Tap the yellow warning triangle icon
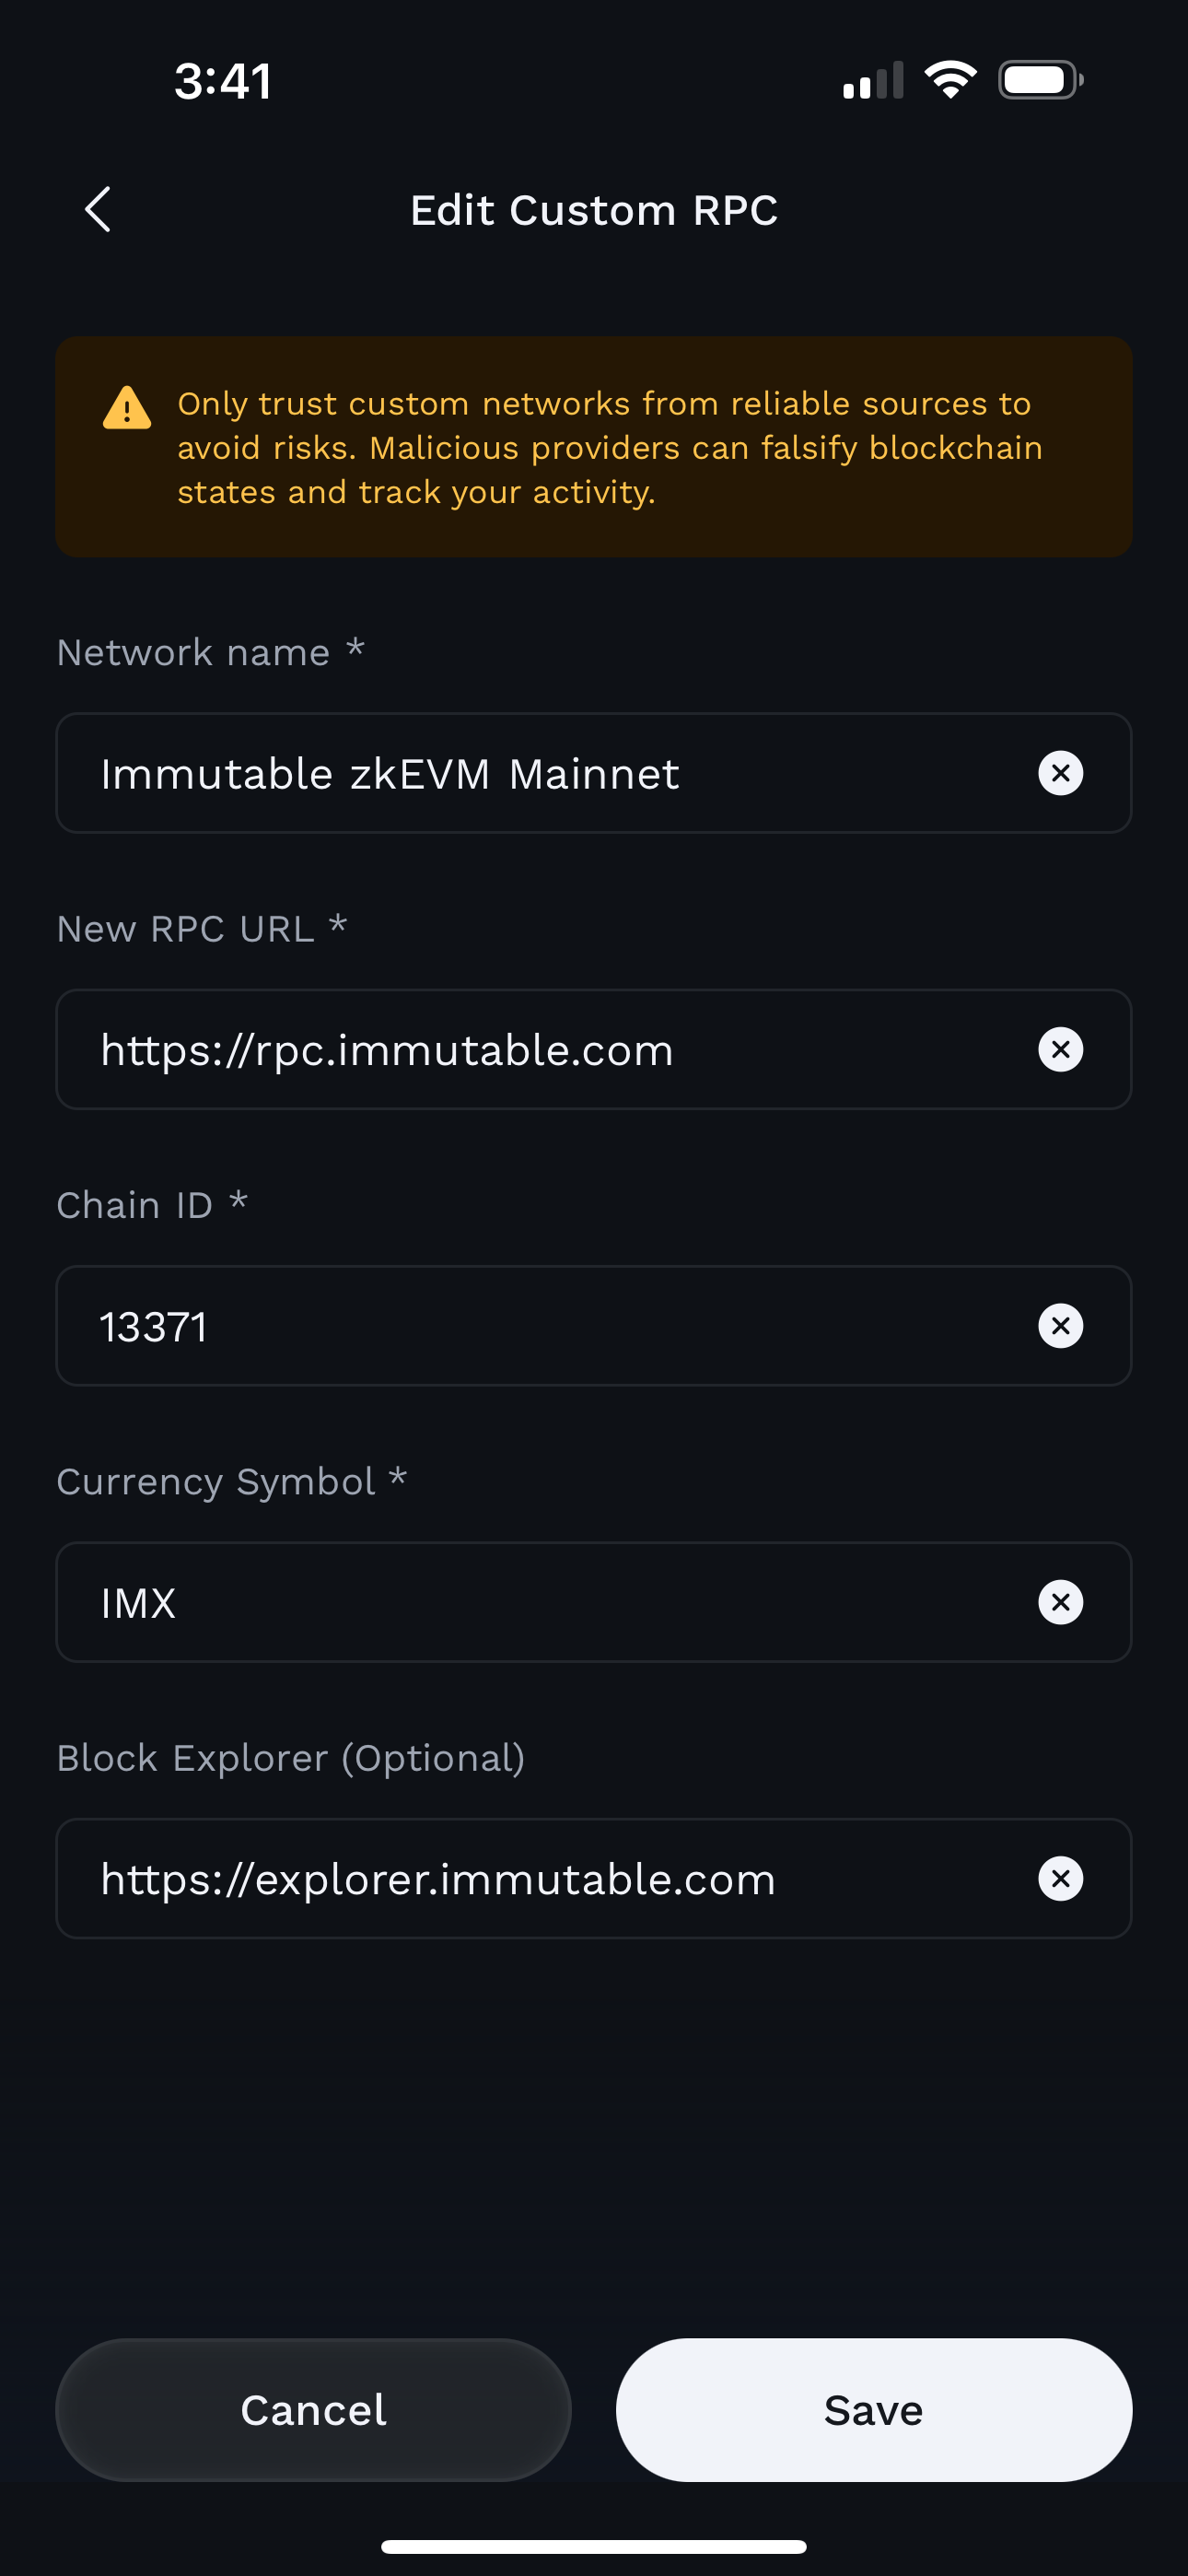Image resolution: width=1188 pixels, height=2576 pixels. tap(127, 408)
